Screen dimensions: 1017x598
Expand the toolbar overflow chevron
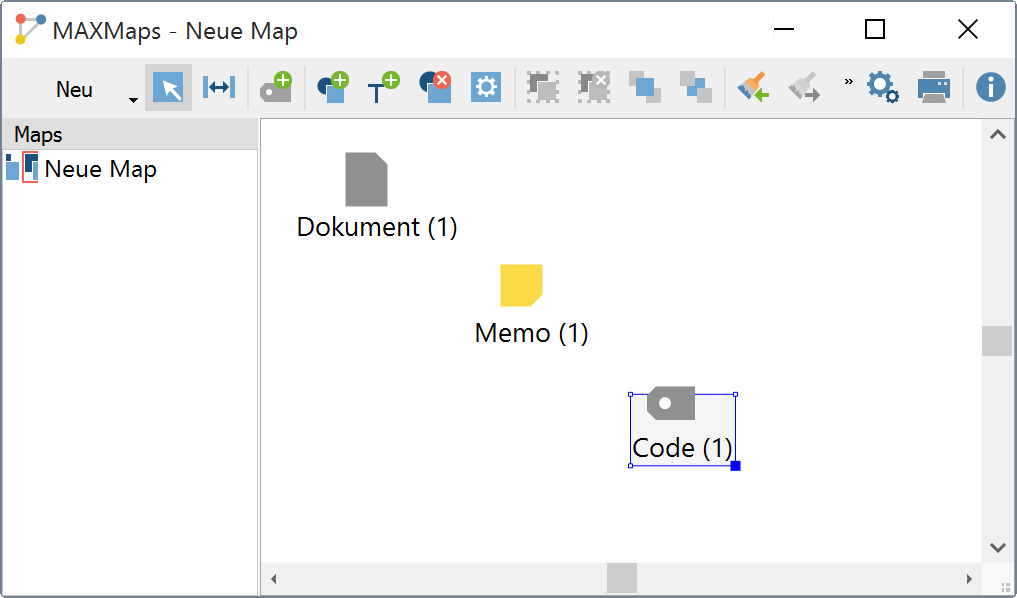[848, 81]
